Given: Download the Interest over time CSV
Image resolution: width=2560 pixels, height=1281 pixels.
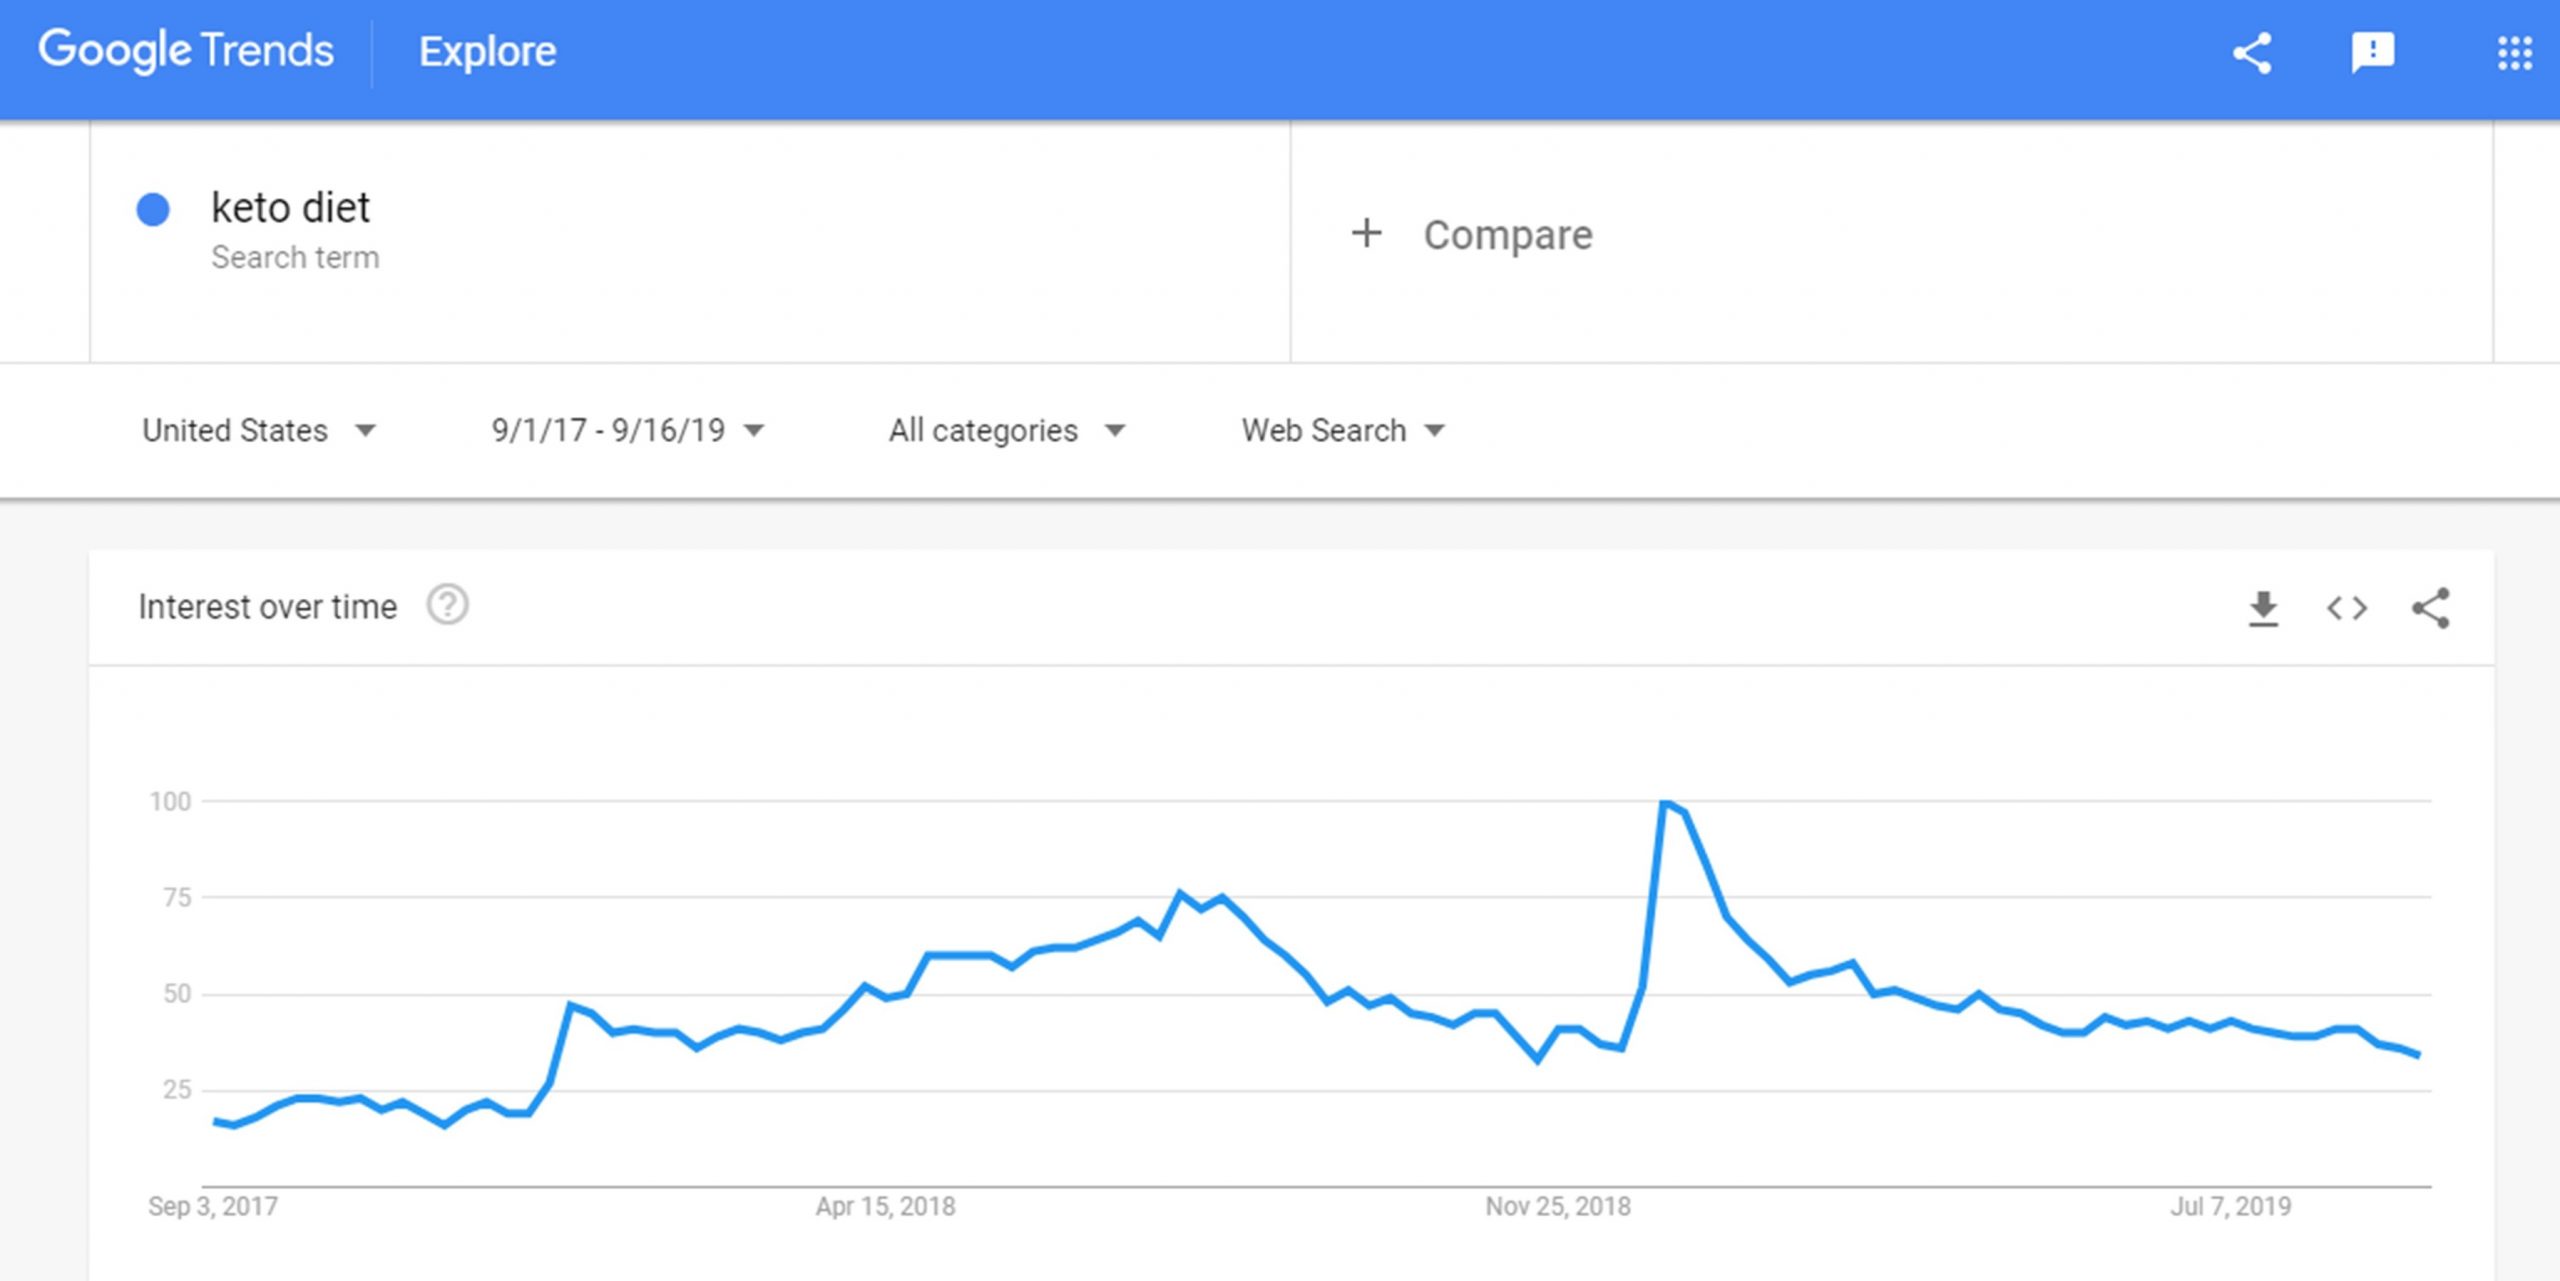Looking at the screenshot, I should click(x=2263, y=608).
